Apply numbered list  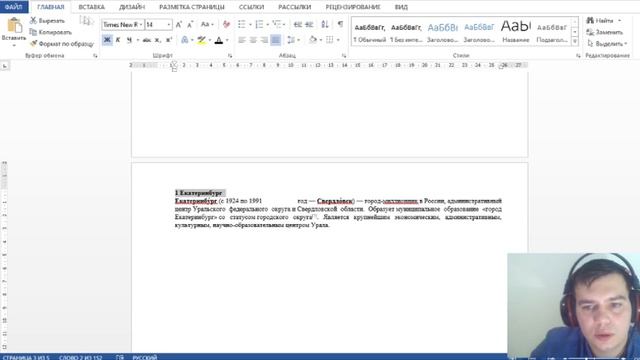[x=259, y=25]
